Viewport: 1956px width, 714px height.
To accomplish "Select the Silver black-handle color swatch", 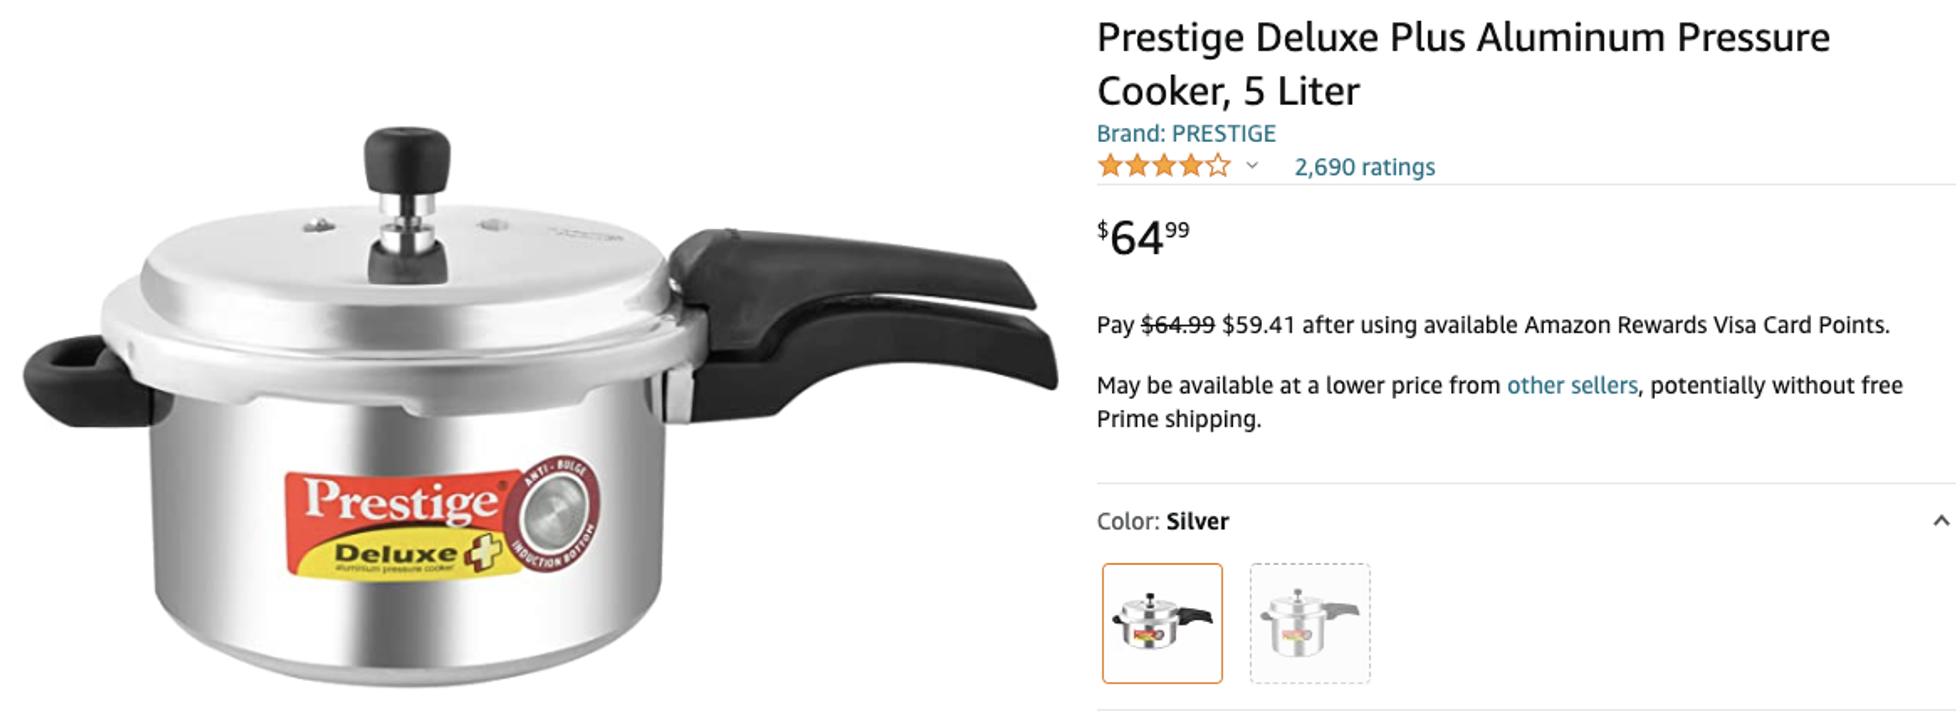I will (x=1162, y=623).
